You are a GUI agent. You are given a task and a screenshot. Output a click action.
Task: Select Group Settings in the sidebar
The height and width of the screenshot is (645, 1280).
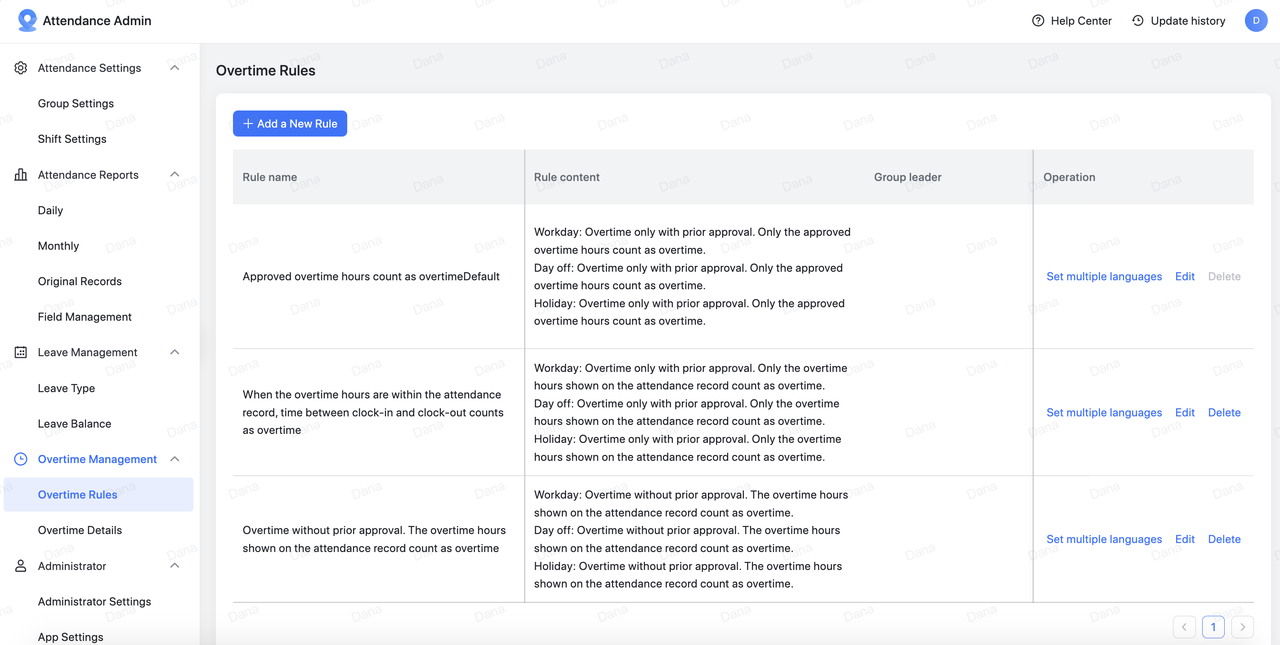[x=76, y=104]
